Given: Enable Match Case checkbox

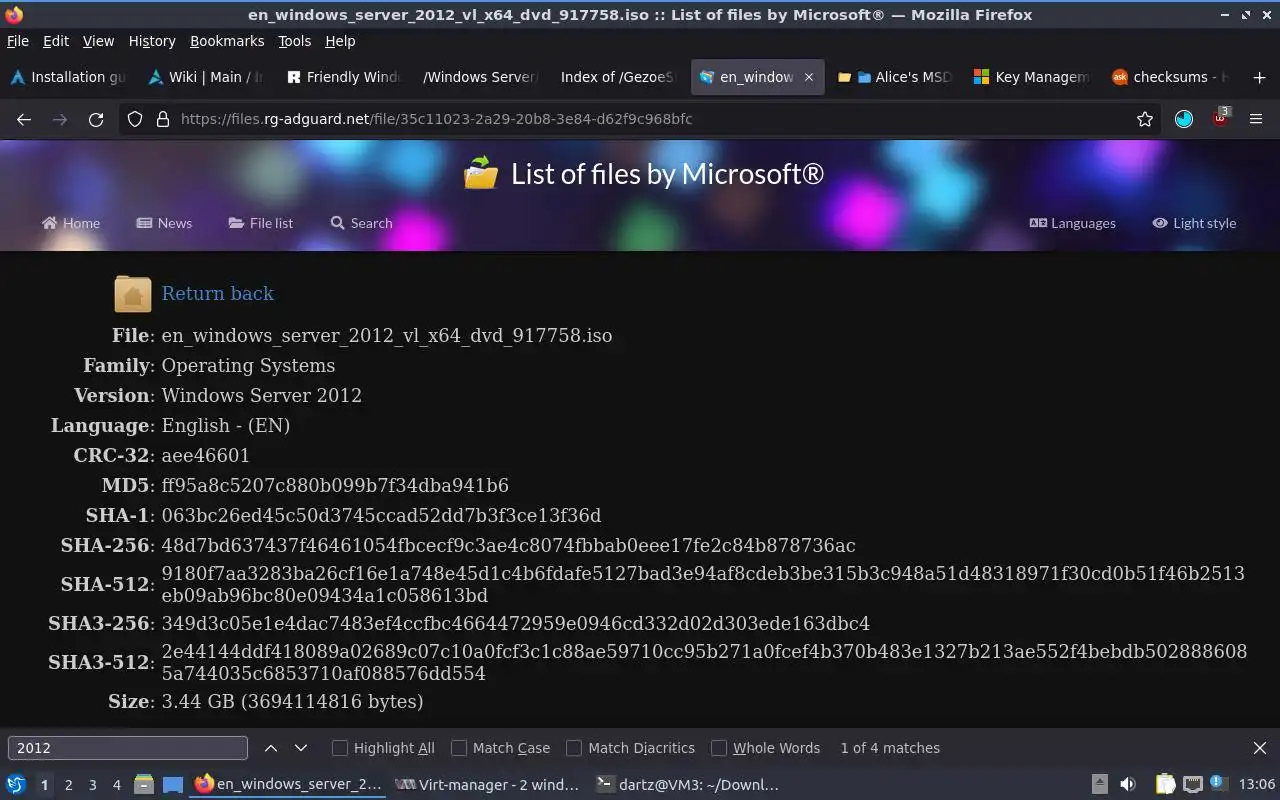Looking at the screenshot, I should [x=459, y=748].
